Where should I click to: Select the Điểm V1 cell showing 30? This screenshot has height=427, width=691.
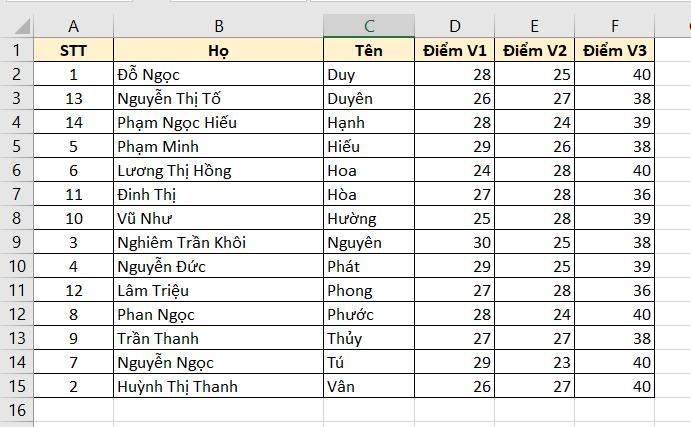(x=455, y=242)
